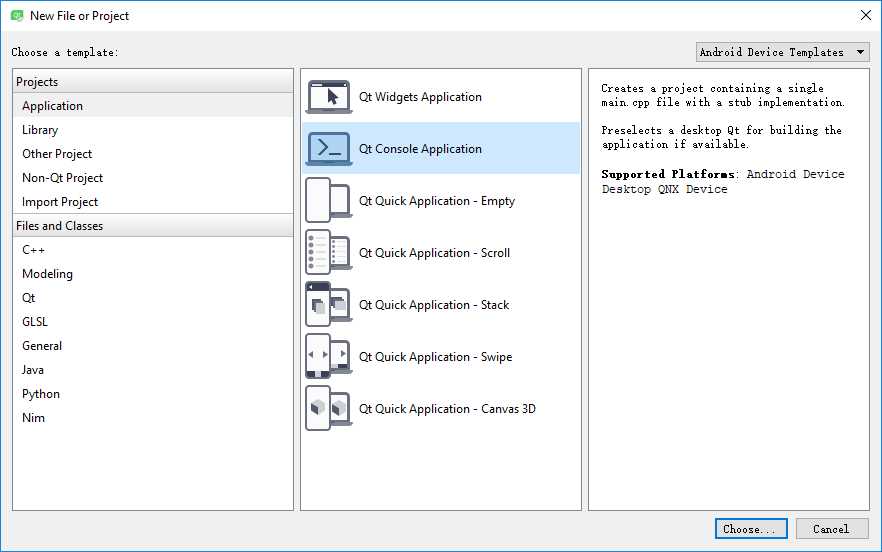
Task: Choose the Qt Widgets Application template
Action: coord(441,97)
